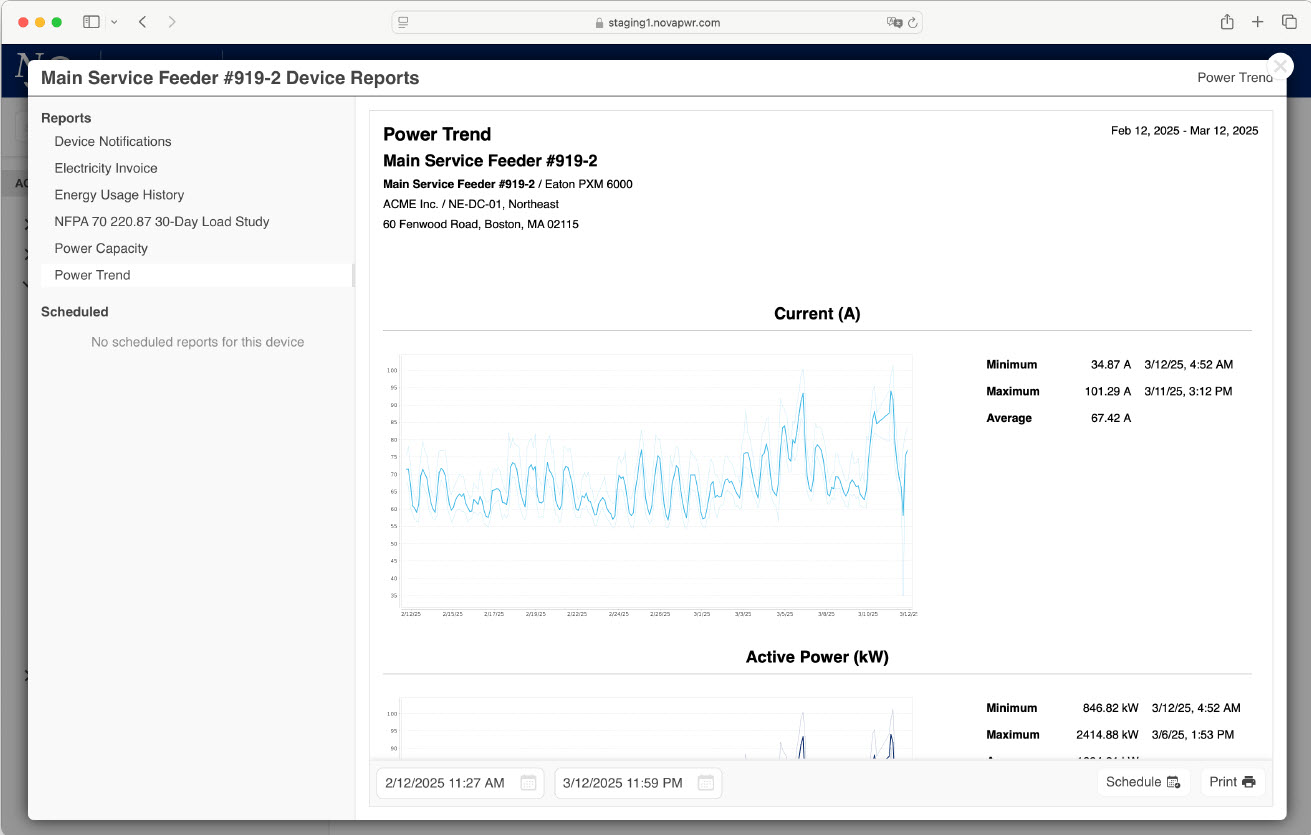1311x835 pixels.
Task: Open Electricity Invoice report
Action: coord(106,168)
